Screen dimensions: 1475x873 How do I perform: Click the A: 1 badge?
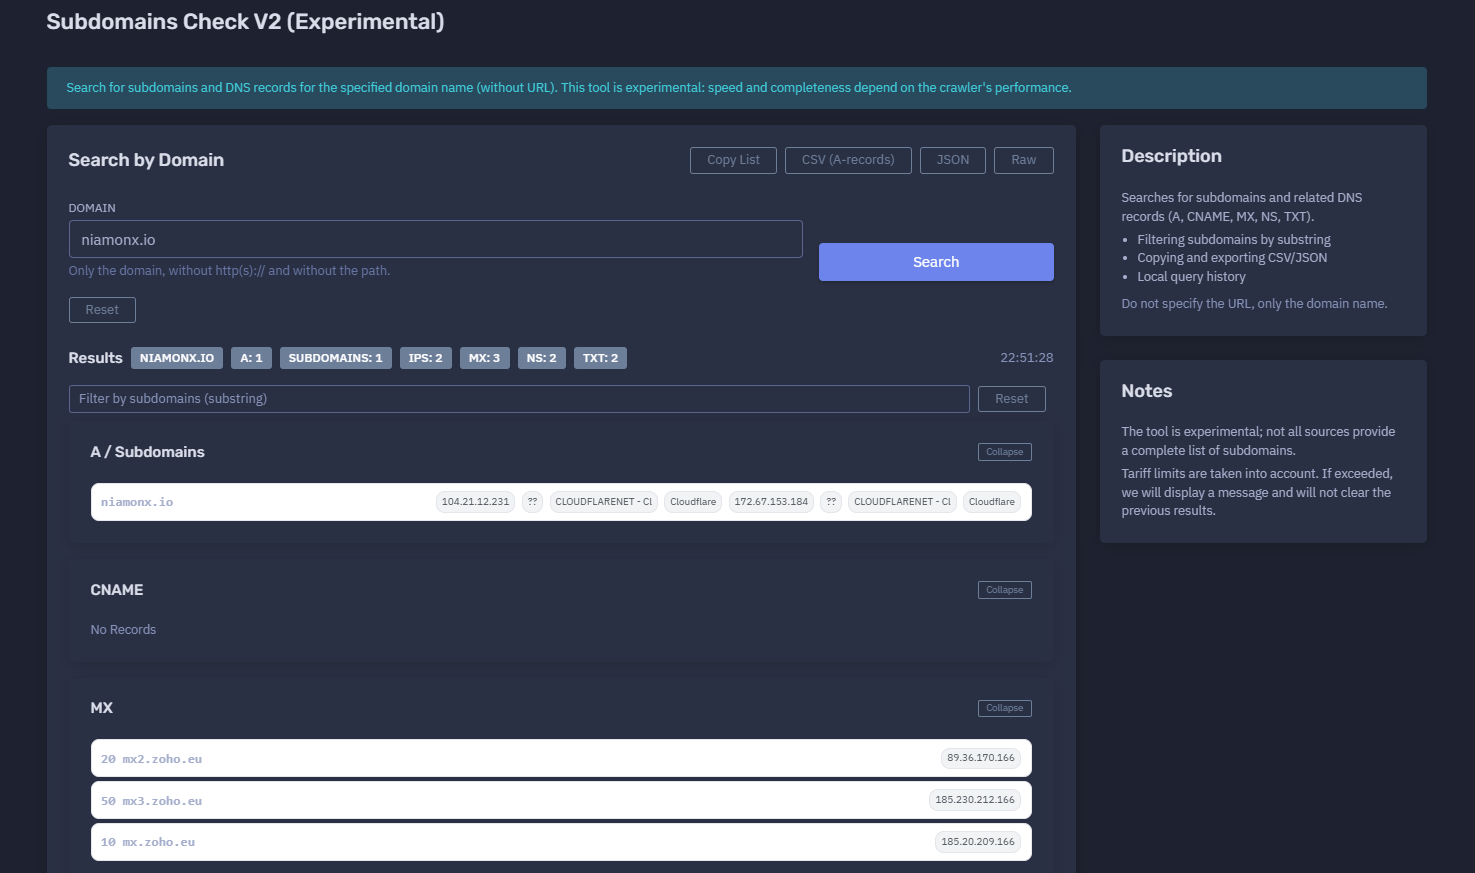click(251, 358)
